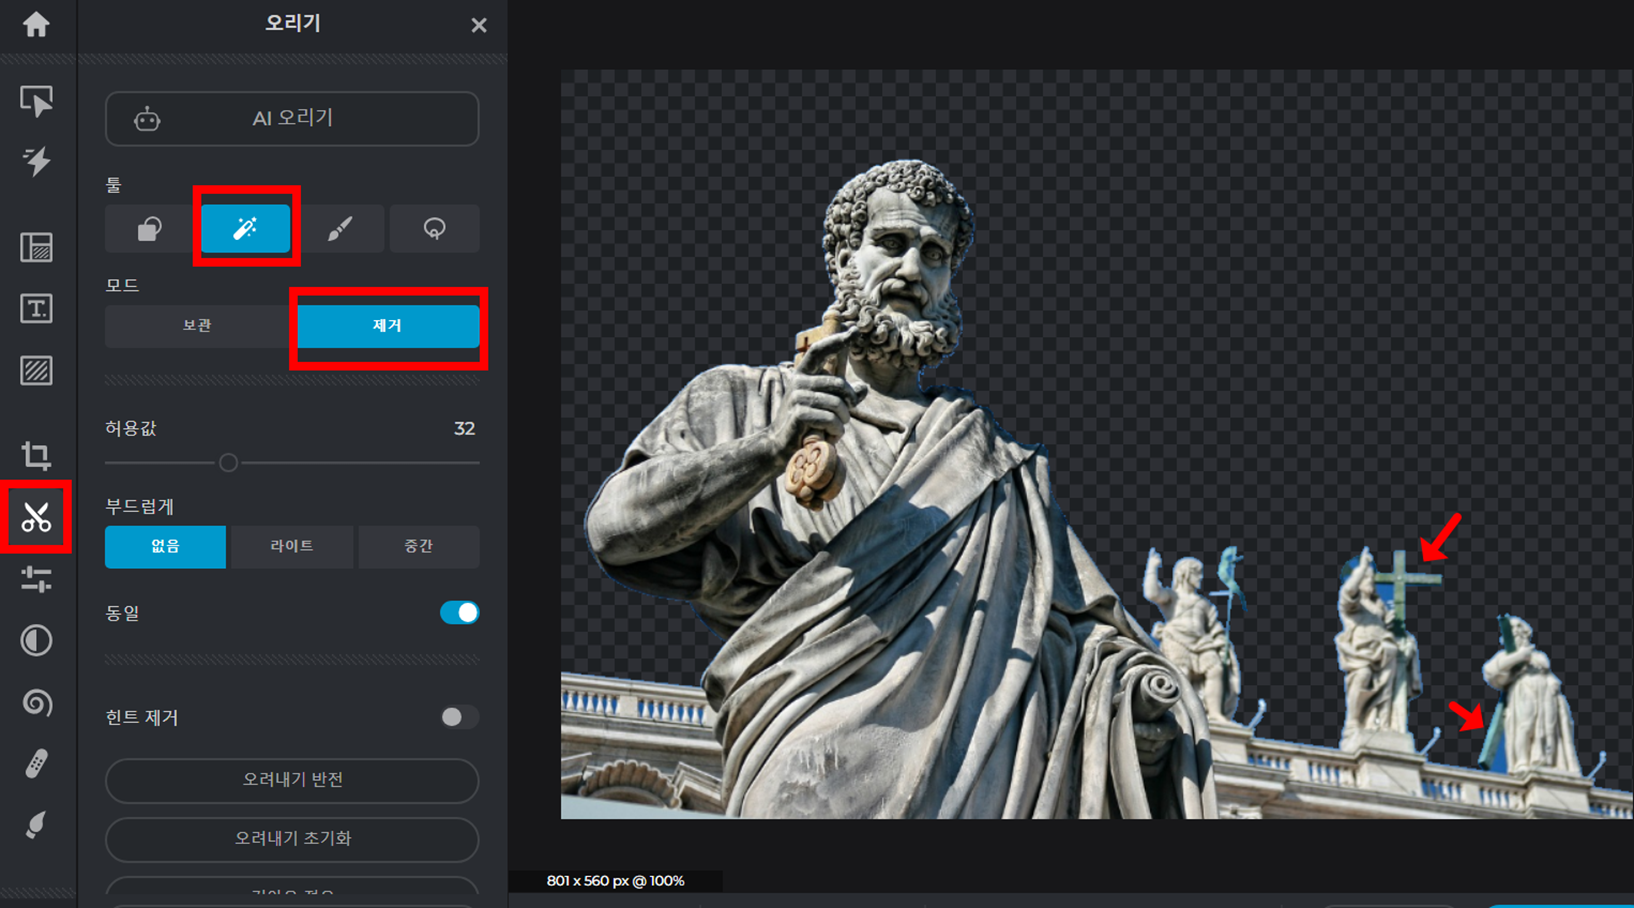Turn off the 동일 toggle
The width and height of the screenshot is (1634, 908).
point(459,612)
